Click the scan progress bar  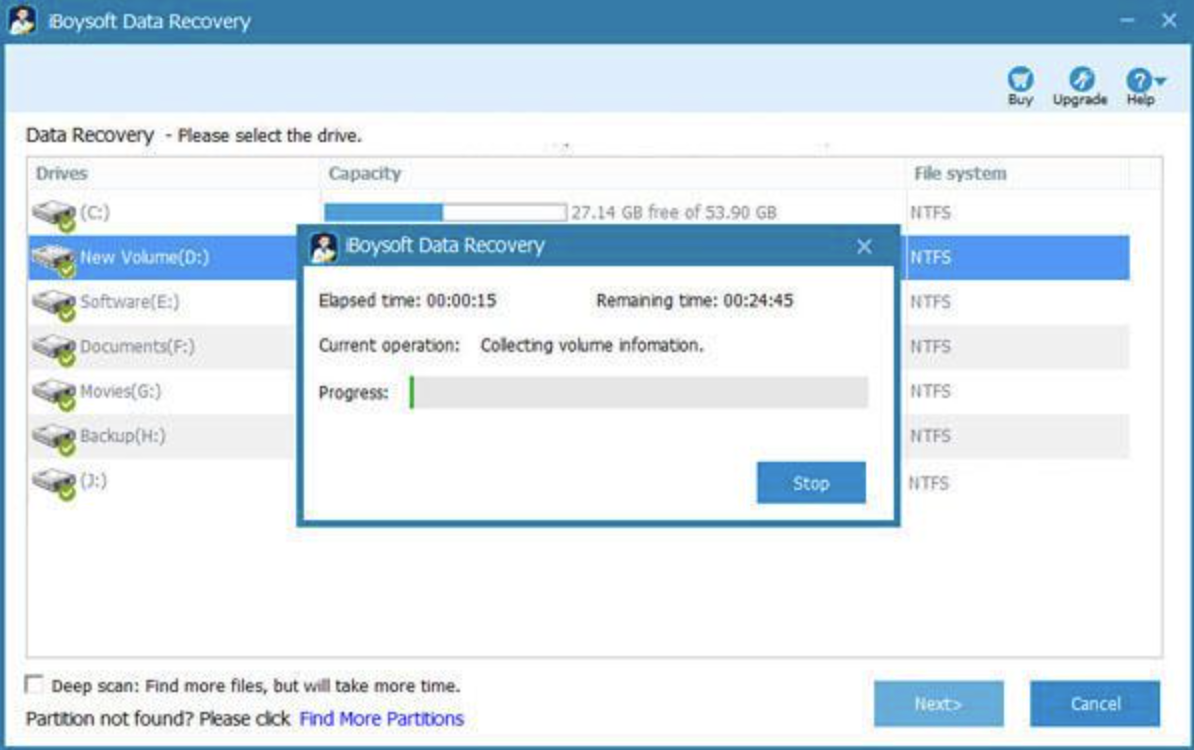pos(638,392)
